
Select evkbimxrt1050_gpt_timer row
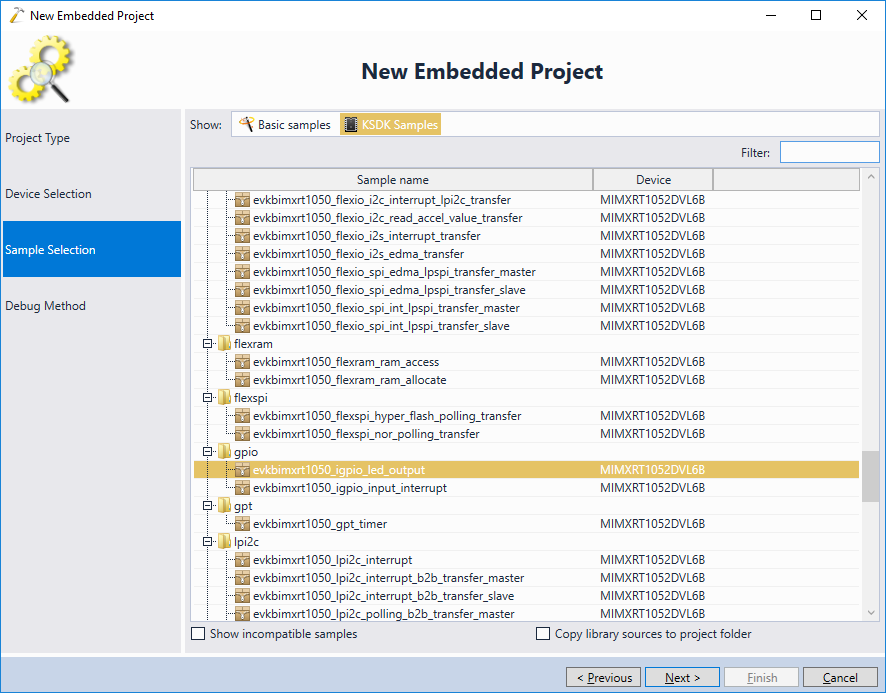tap(526, 524)
